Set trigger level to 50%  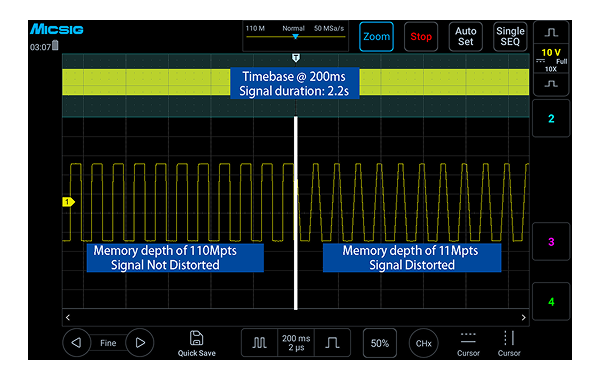[380, 343]
